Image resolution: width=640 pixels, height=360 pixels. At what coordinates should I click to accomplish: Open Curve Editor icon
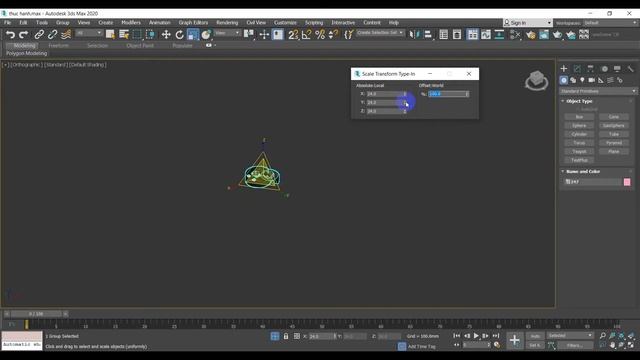pos(486,35)
